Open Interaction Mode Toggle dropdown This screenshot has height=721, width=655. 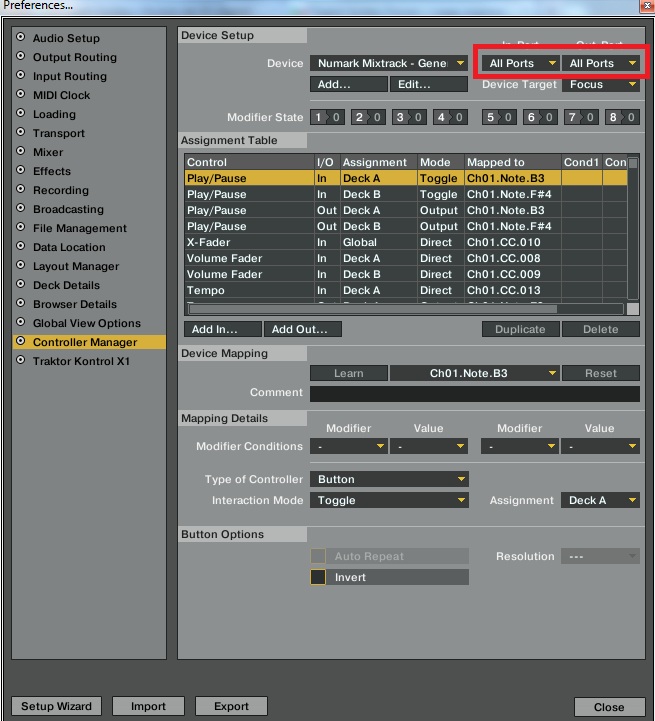point(389,500)
